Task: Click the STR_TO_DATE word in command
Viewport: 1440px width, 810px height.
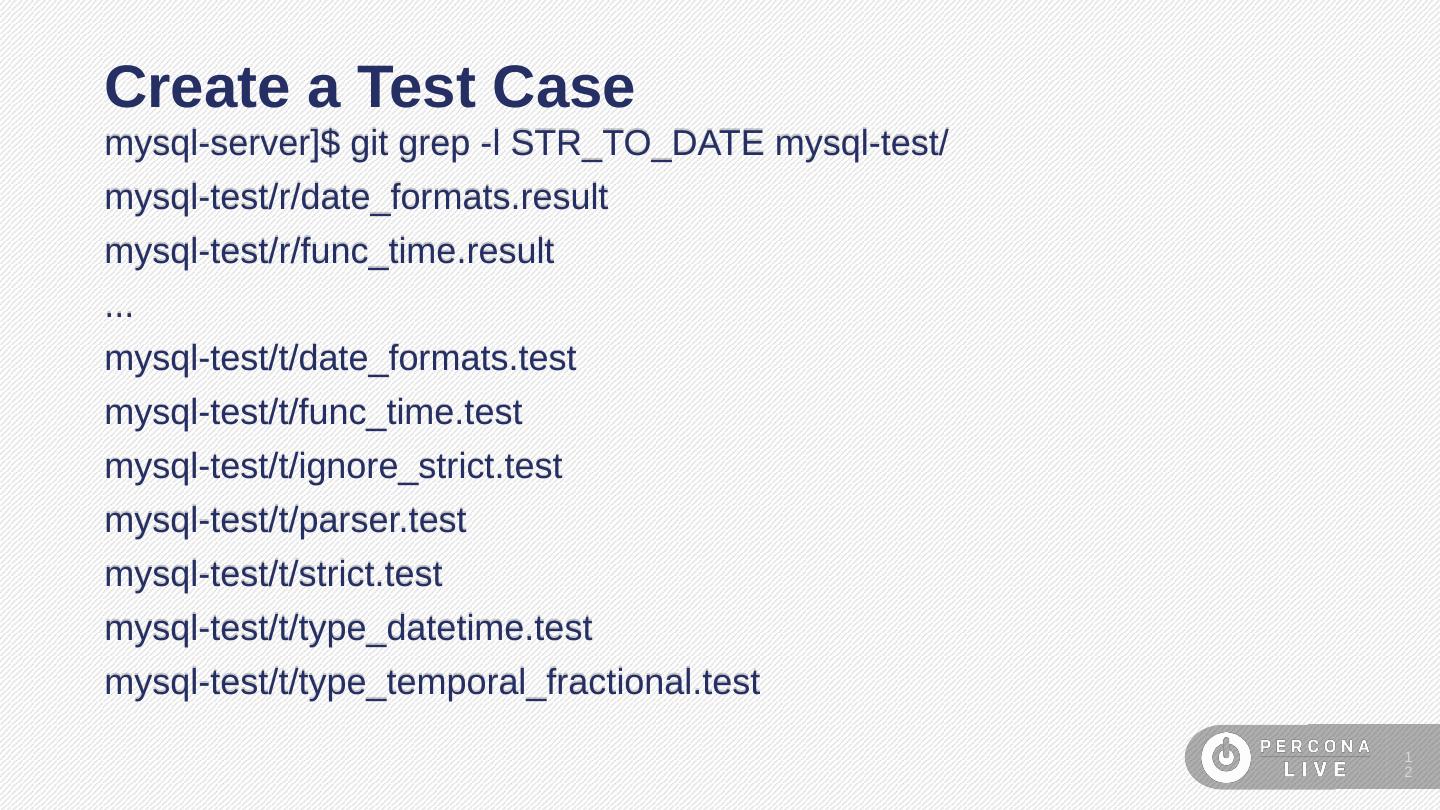Action: 637,144
